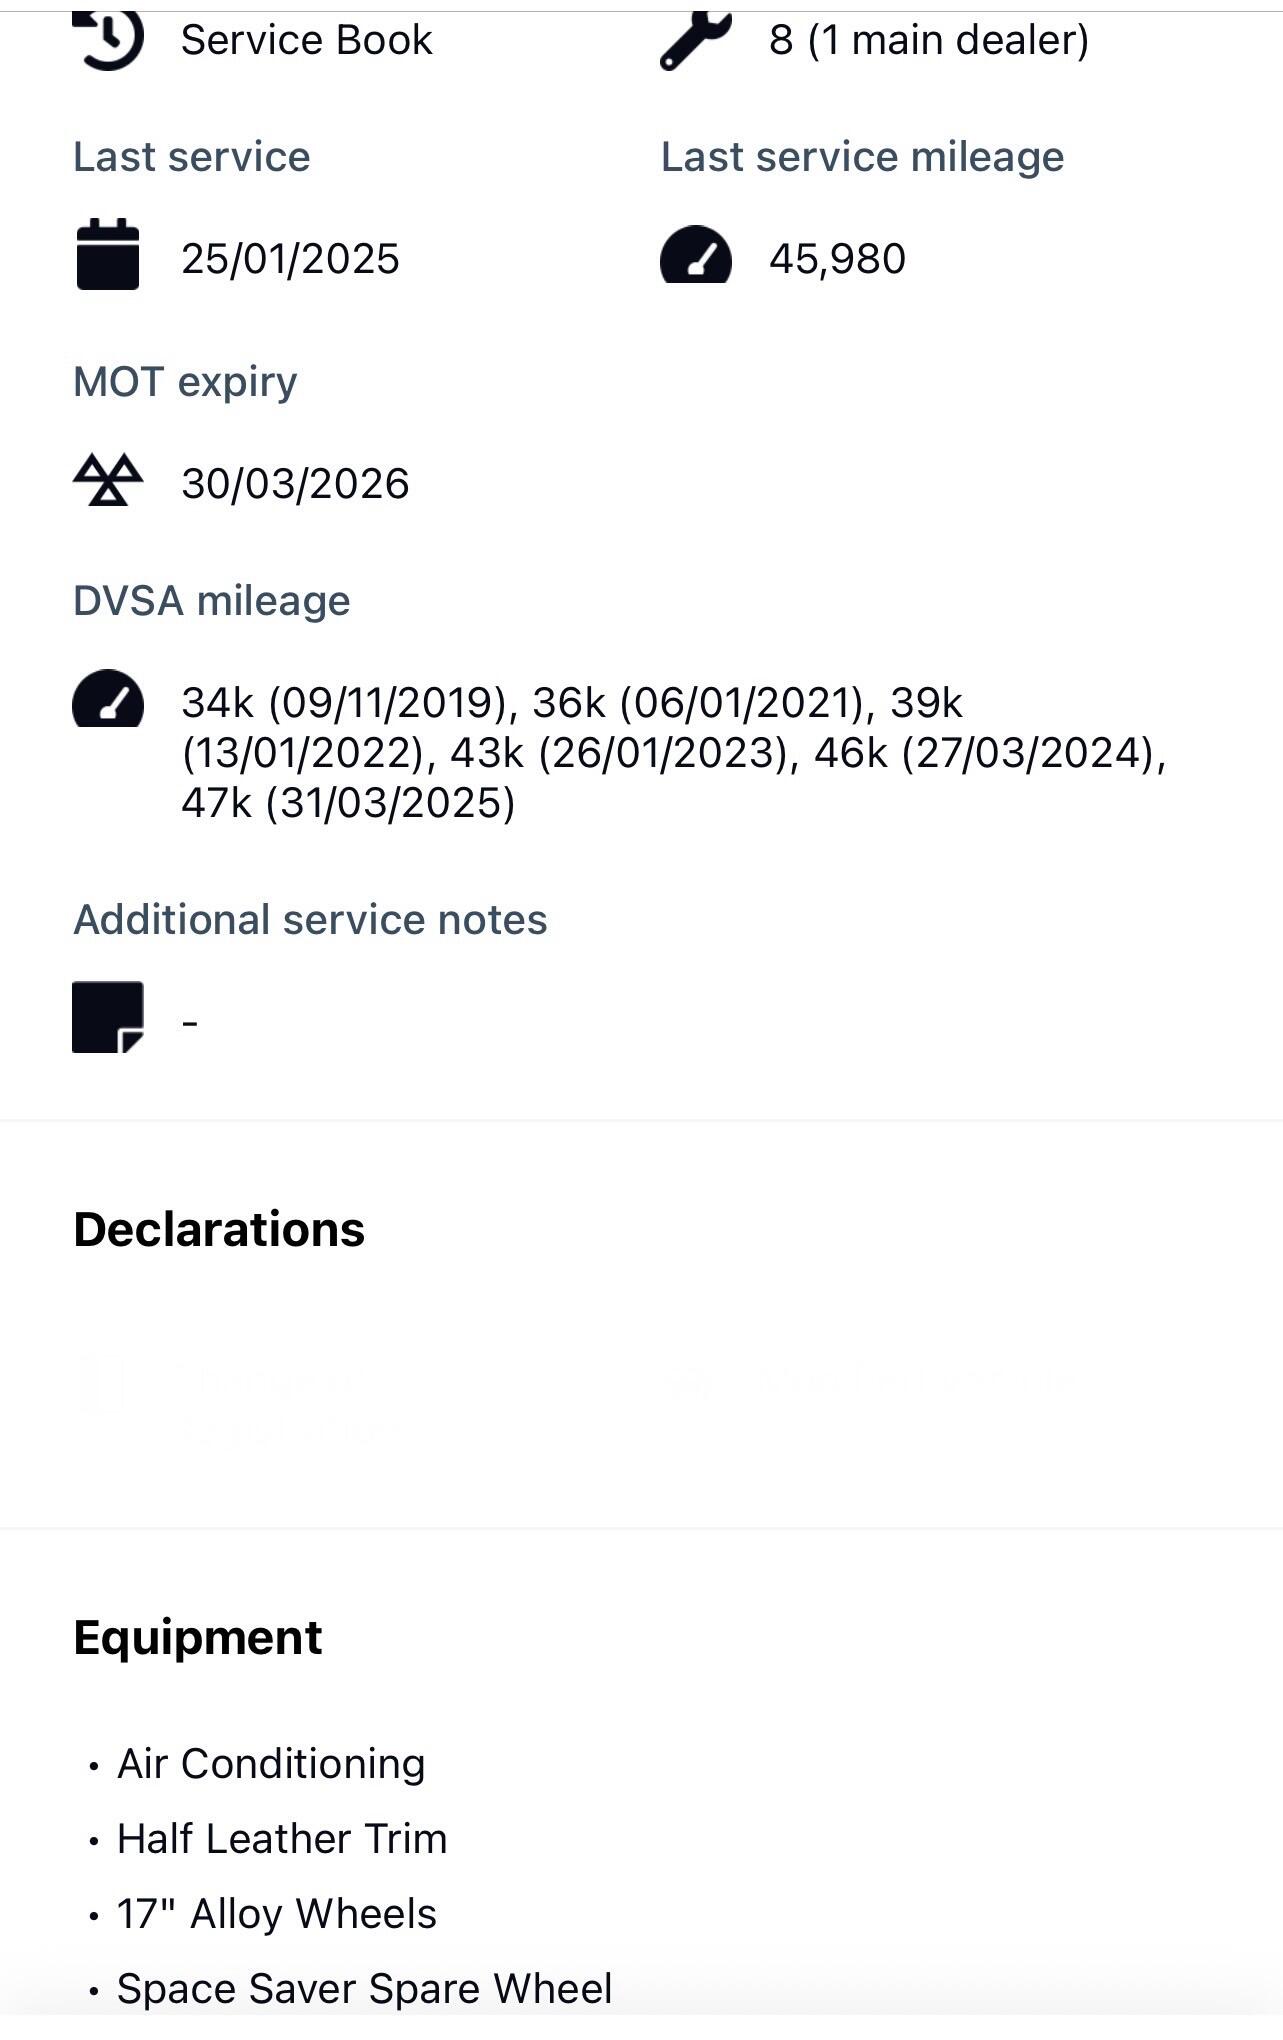
Task: Tap the Half Leather Trim item
Action: [x=282, y=1839]
